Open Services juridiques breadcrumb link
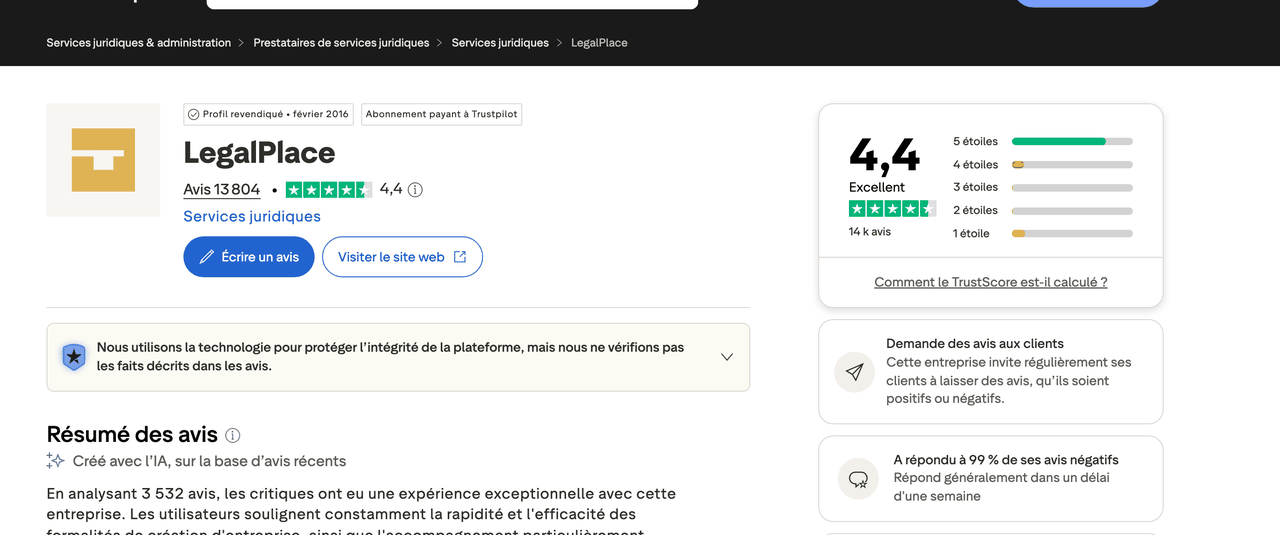The width and height of the screenshot is (1280, 535). click(500, 43)
